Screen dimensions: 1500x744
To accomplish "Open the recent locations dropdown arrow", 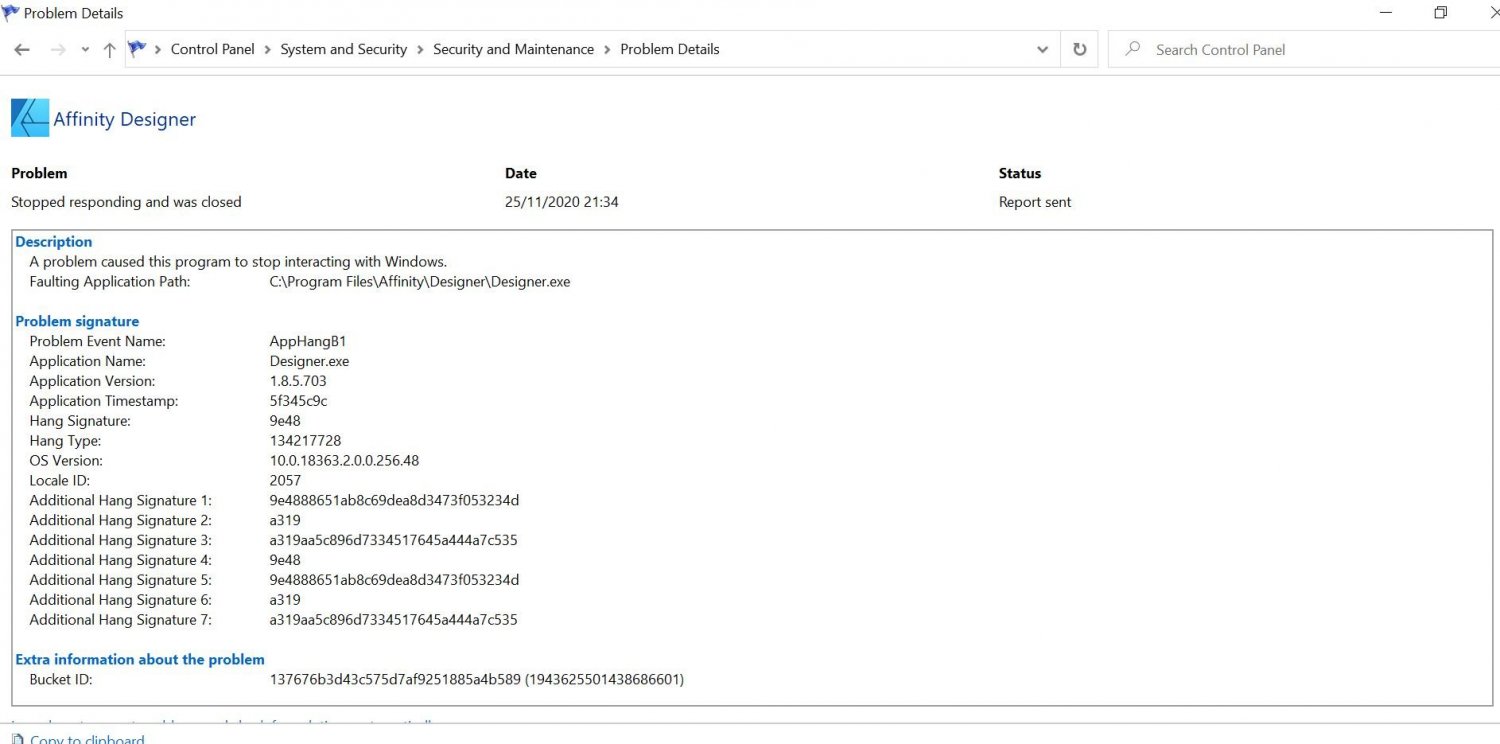I will tap(85, 49).
